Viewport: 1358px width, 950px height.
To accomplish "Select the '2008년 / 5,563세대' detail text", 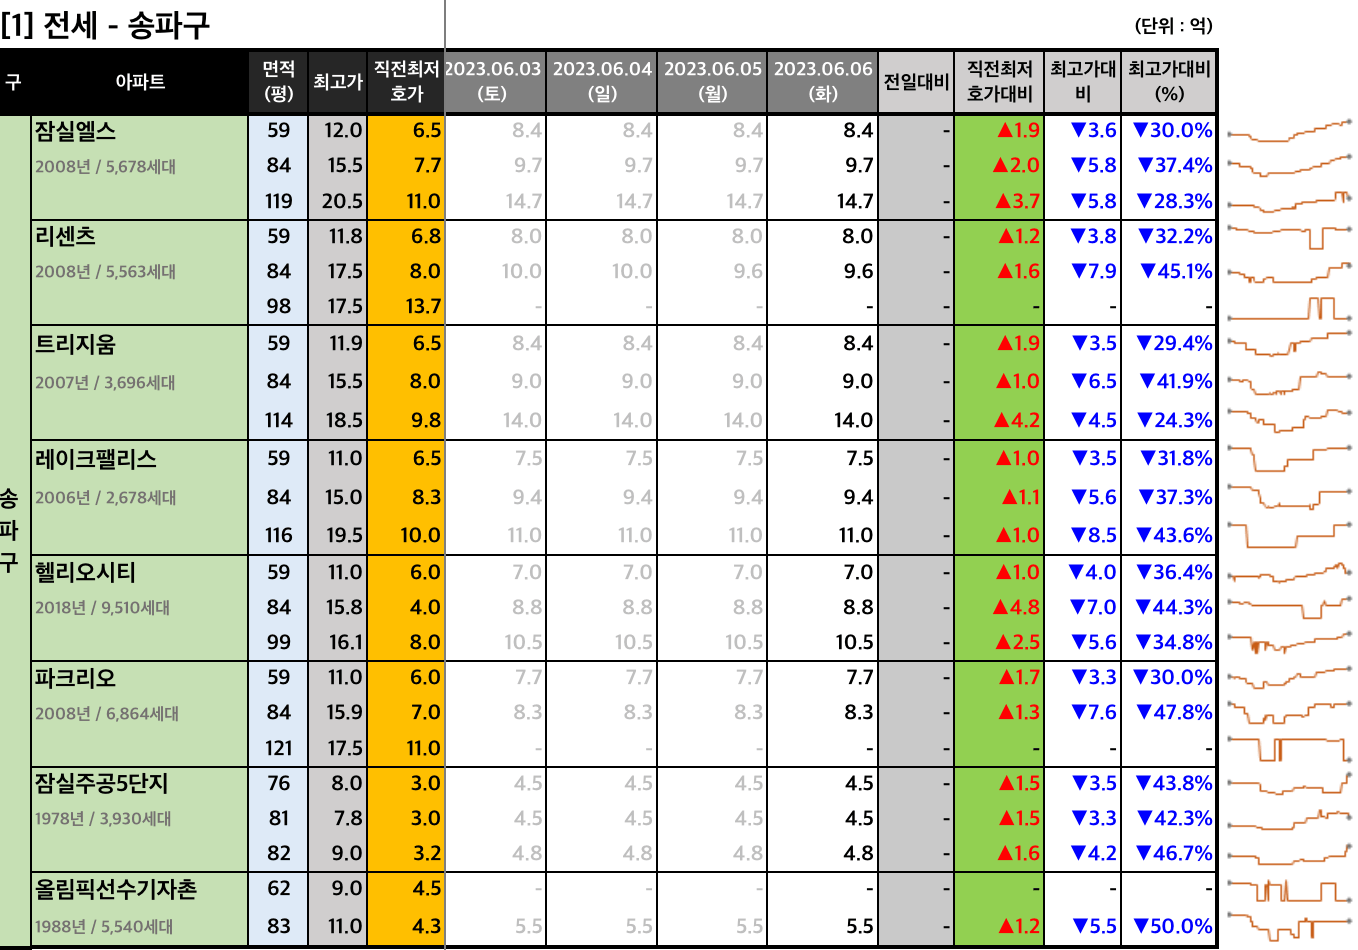I will click(x=105, y=271).
